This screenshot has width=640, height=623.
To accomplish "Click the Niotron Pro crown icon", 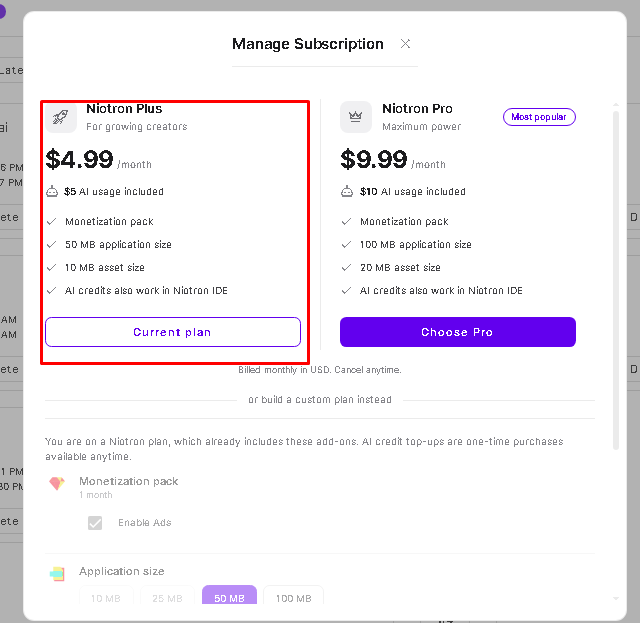I will coord(356,117).
